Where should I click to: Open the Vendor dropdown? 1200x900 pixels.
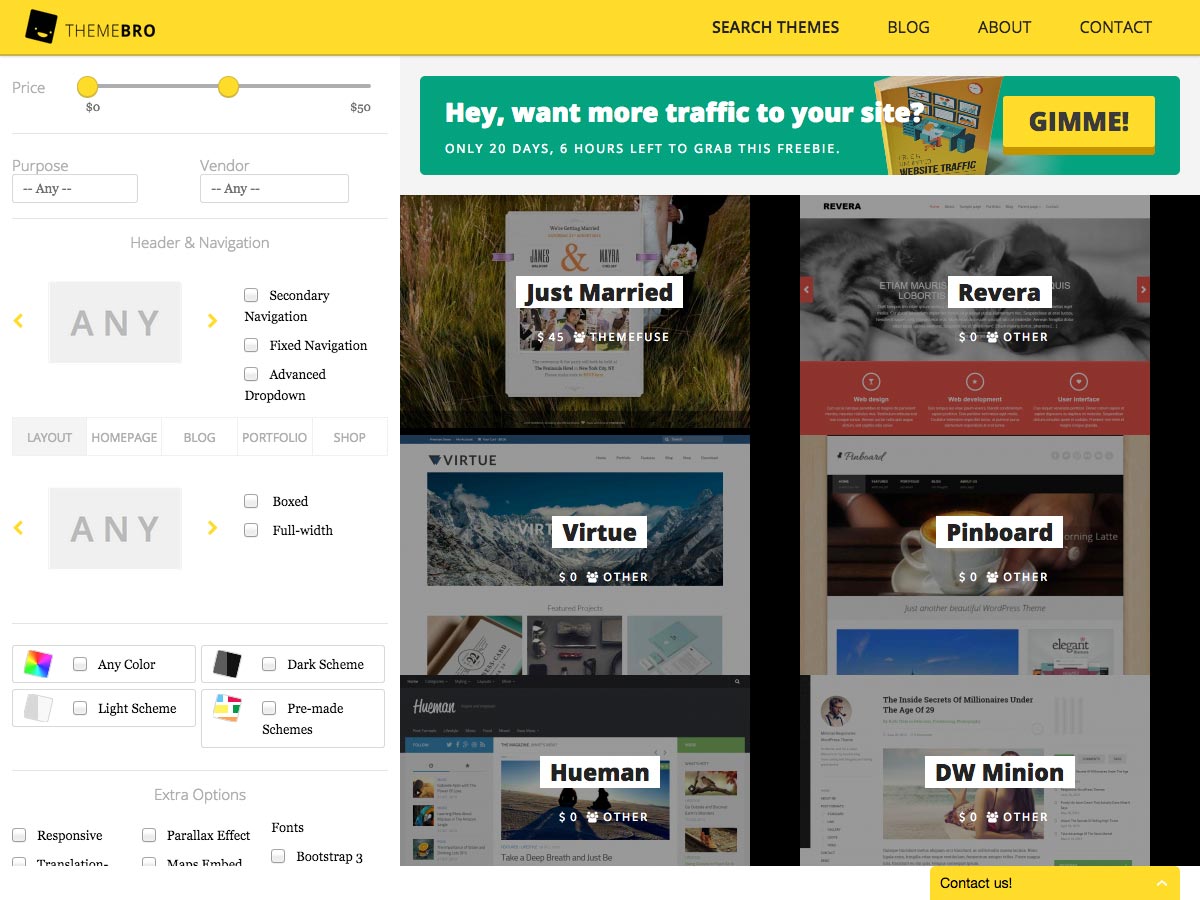tap(274, 188)
